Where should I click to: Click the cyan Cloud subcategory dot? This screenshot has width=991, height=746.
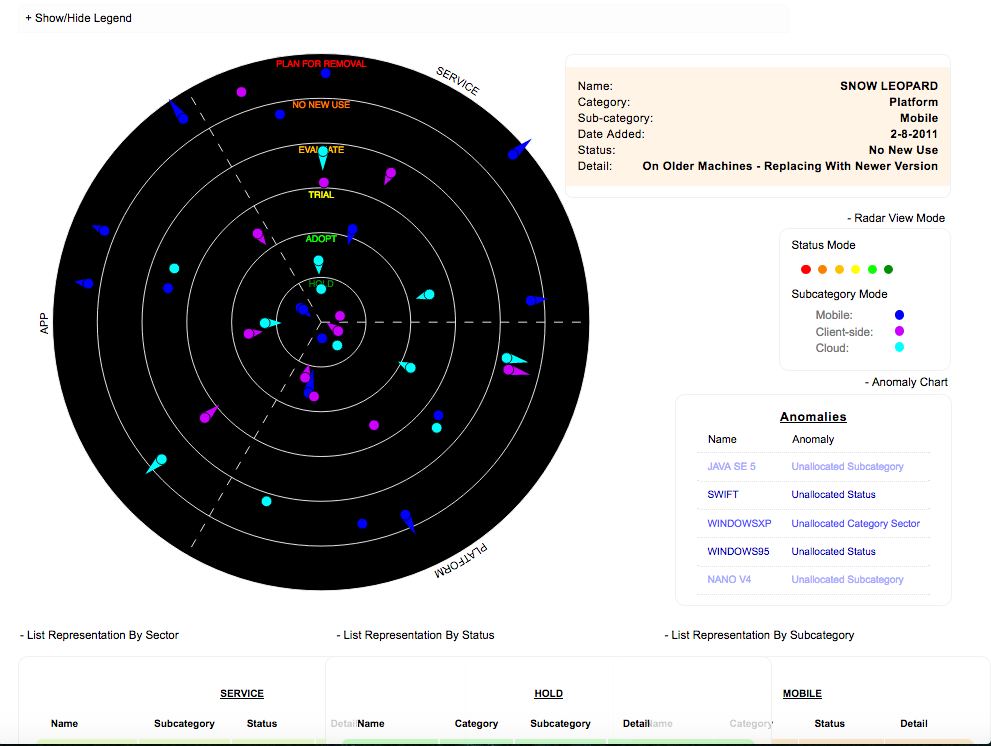[899, 347]
